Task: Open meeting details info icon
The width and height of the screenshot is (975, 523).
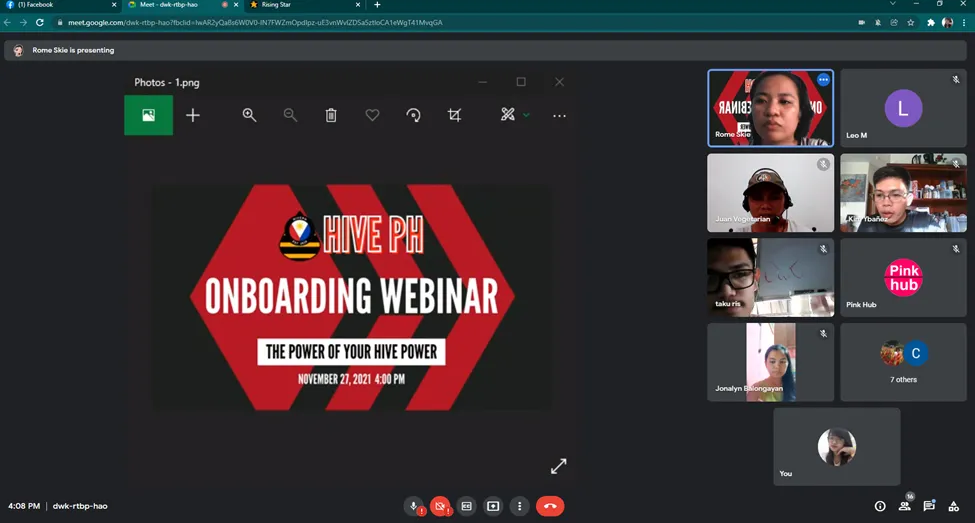Action: tap(880, 506)
